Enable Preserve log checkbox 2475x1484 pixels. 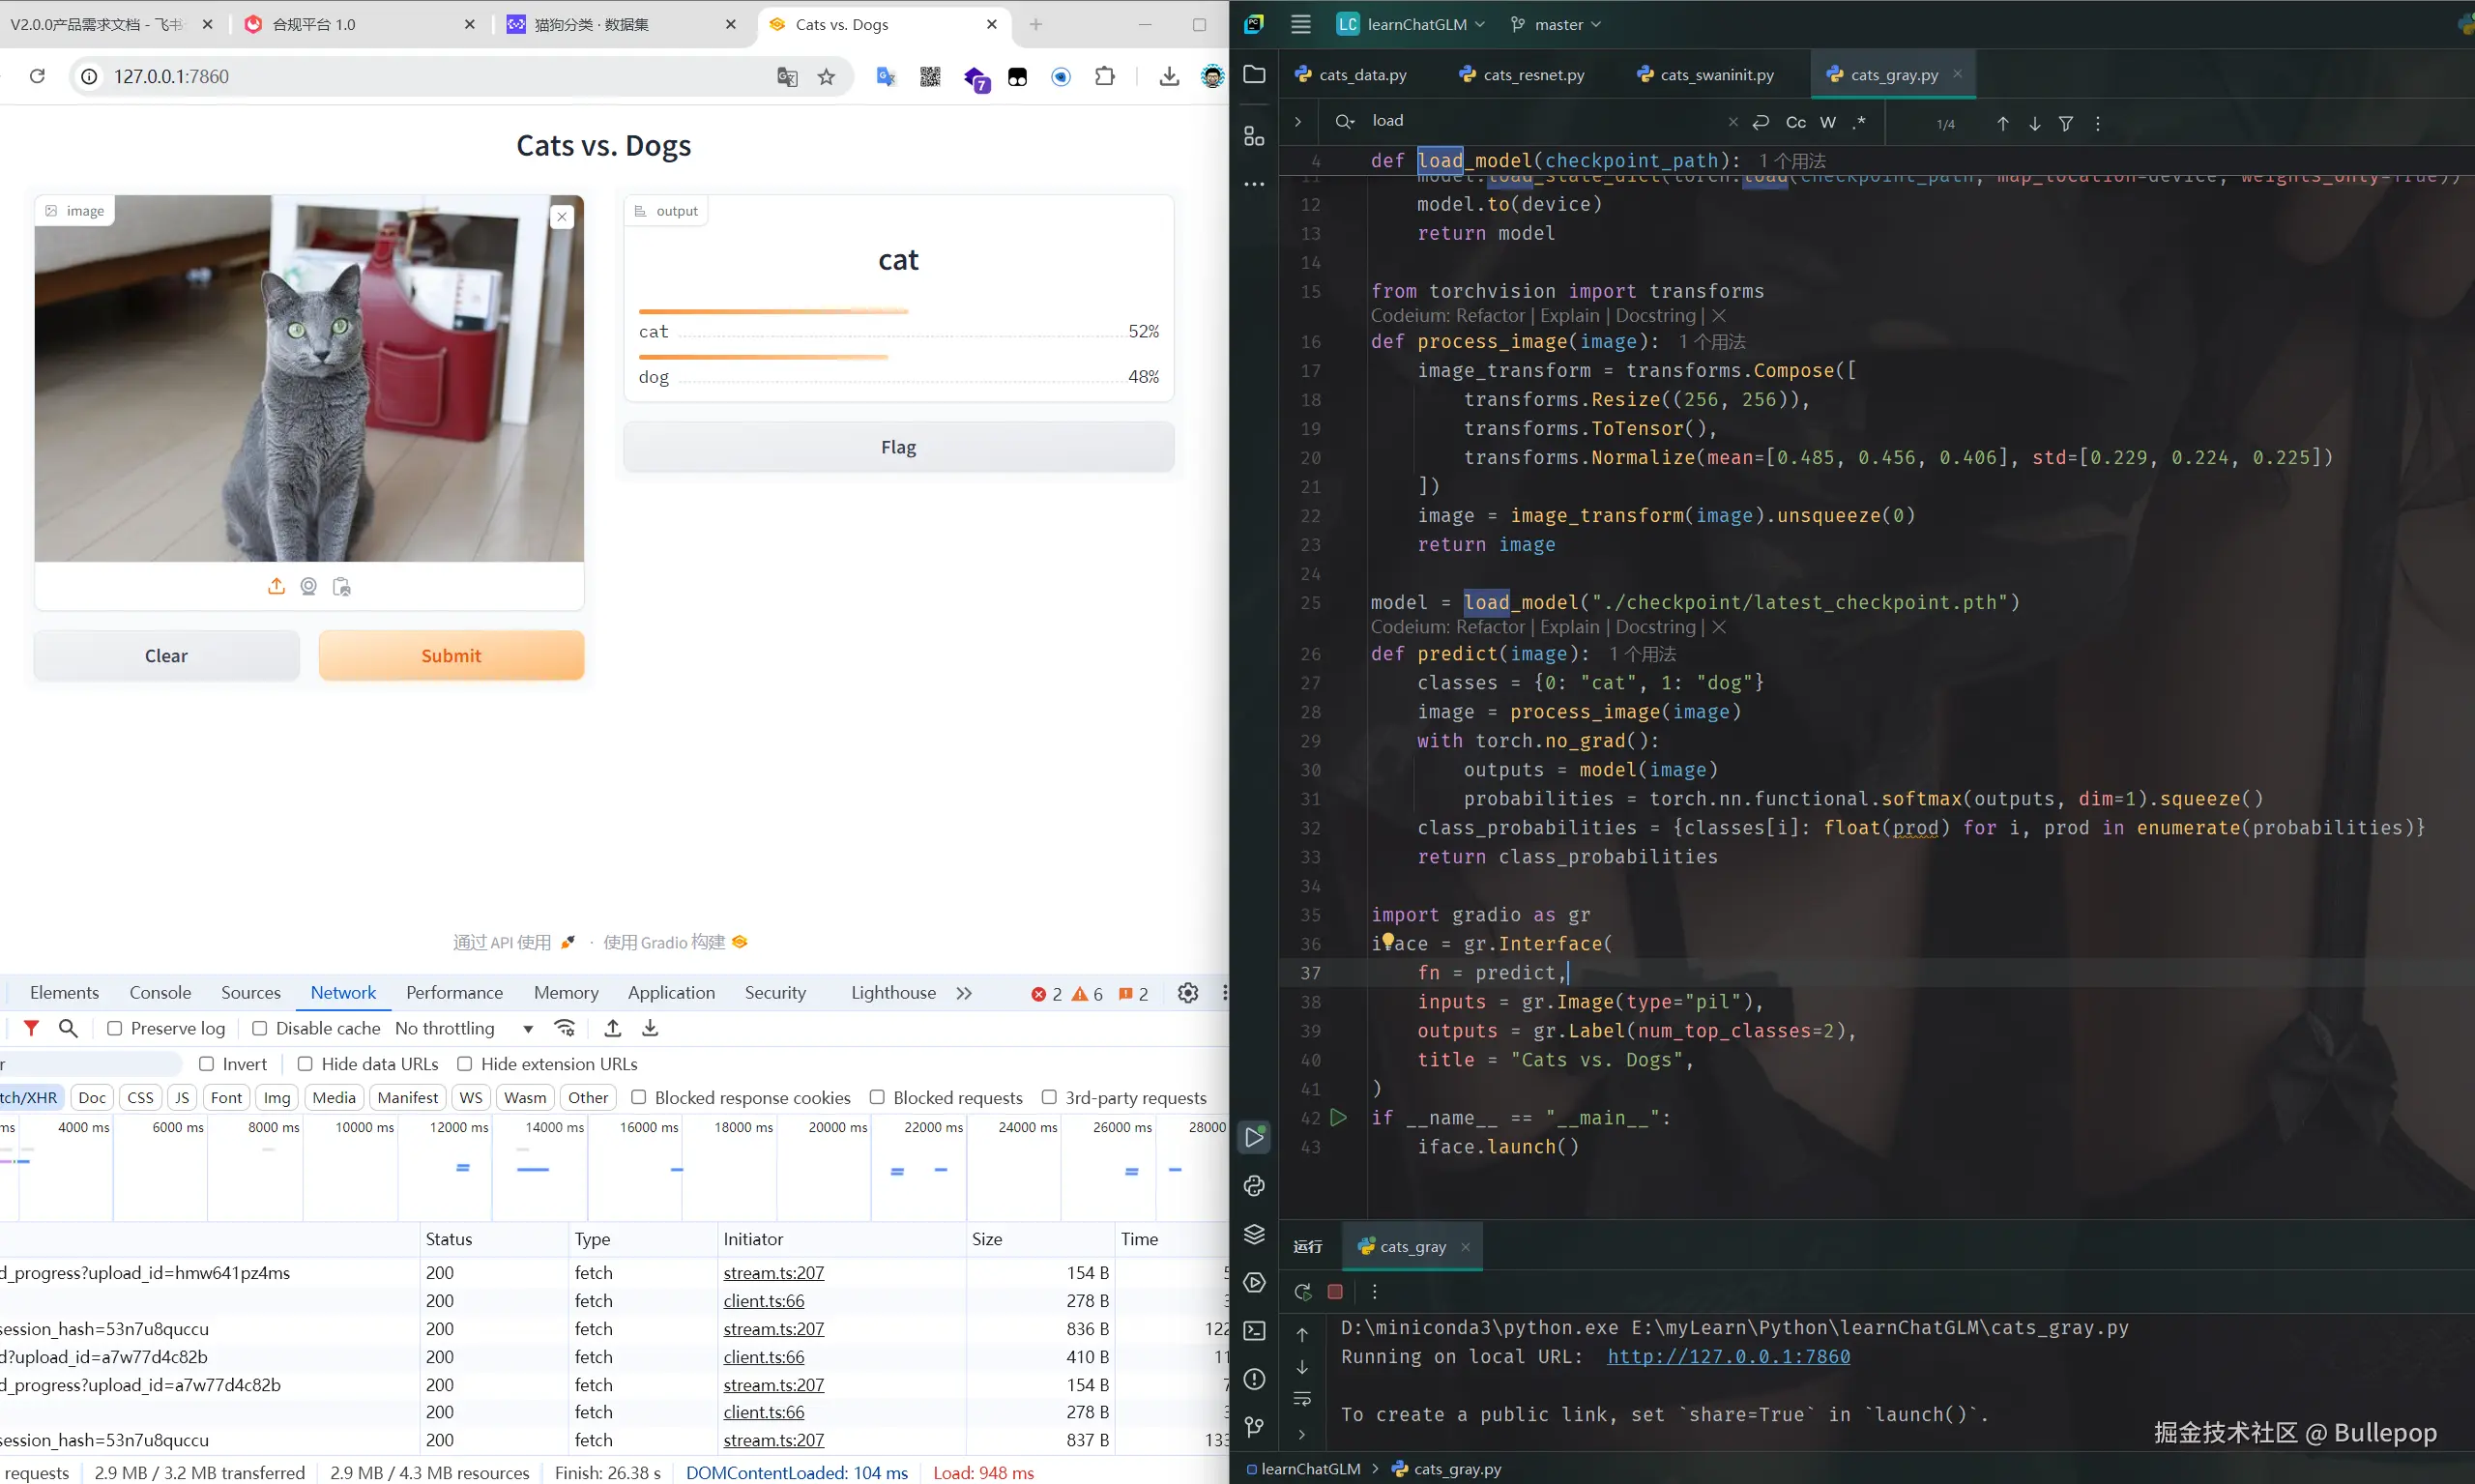coord(115,1028)
